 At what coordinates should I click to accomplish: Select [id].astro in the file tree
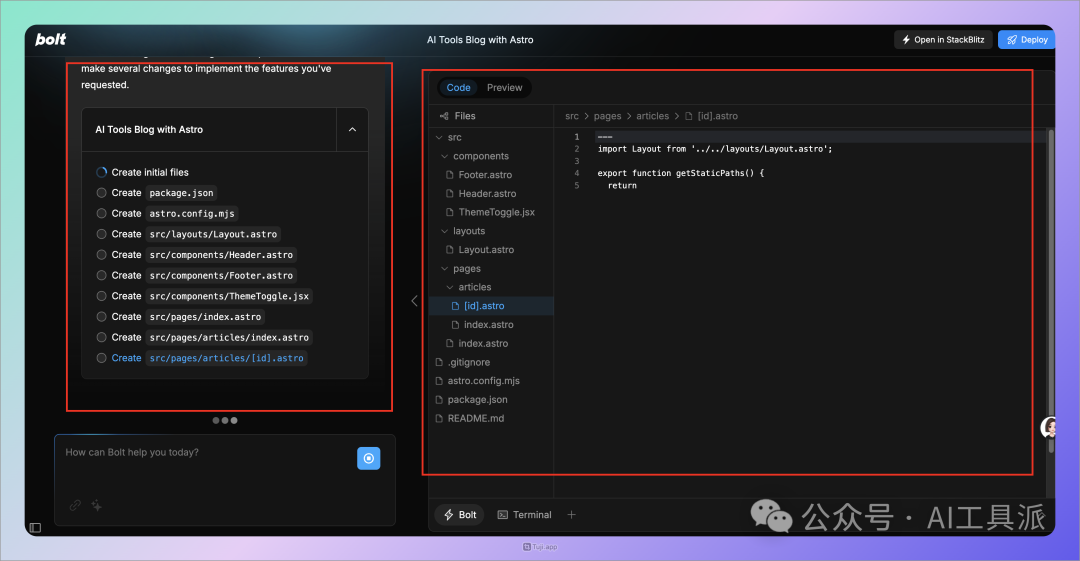click(x=491, y=306)
